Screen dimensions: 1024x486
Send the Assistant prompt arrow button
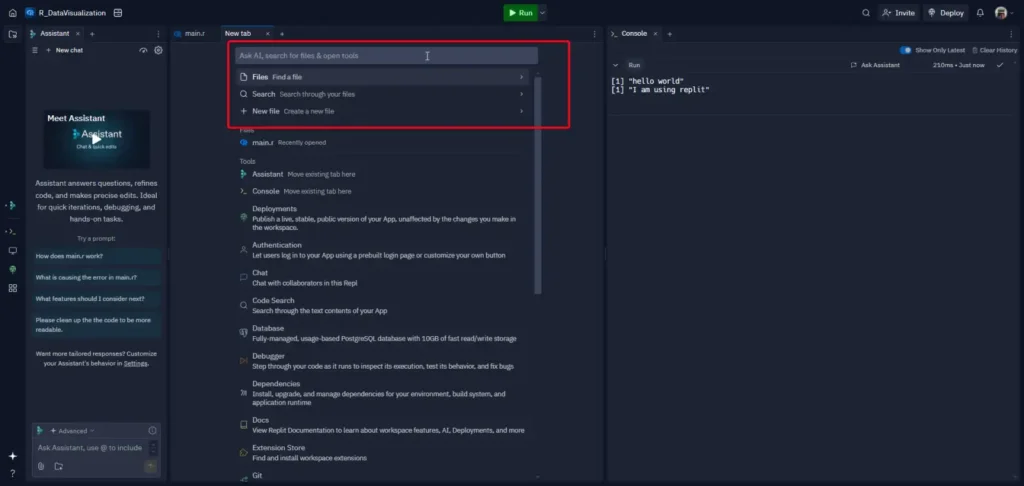151,466
